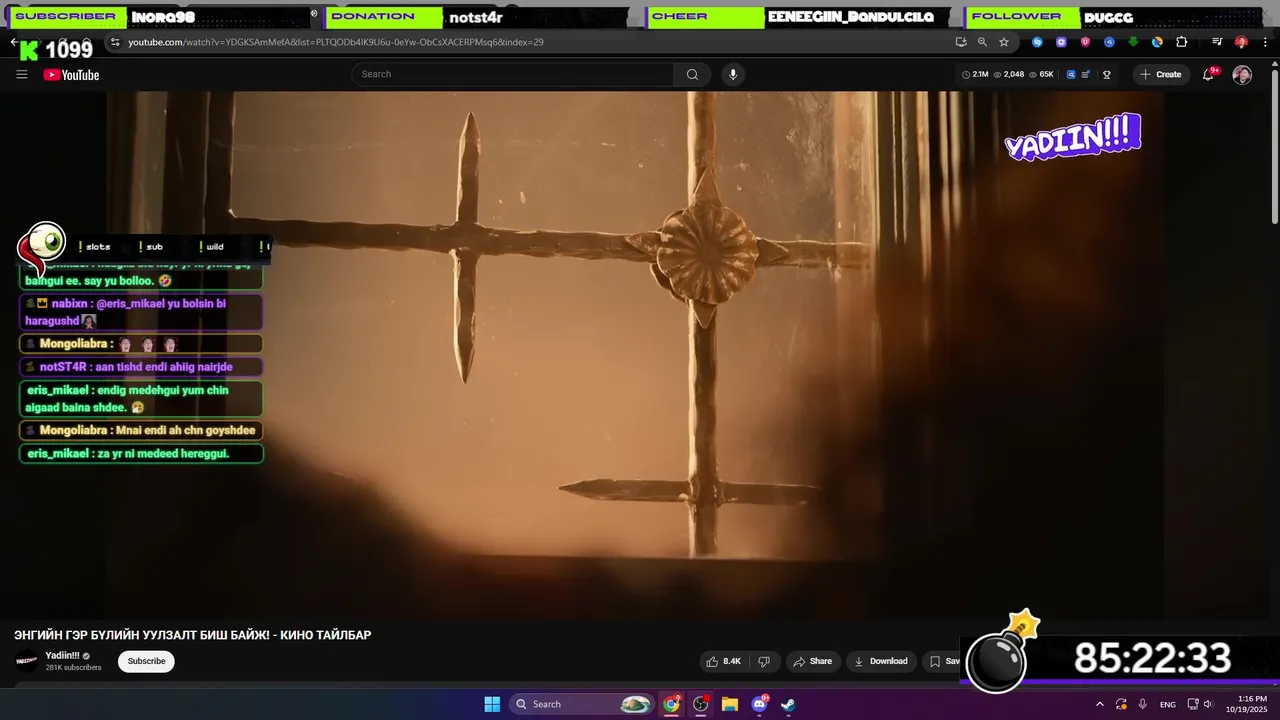Click the video title text
The height and width of the screenshot is (720, 1280).
(x=192, y=635)
